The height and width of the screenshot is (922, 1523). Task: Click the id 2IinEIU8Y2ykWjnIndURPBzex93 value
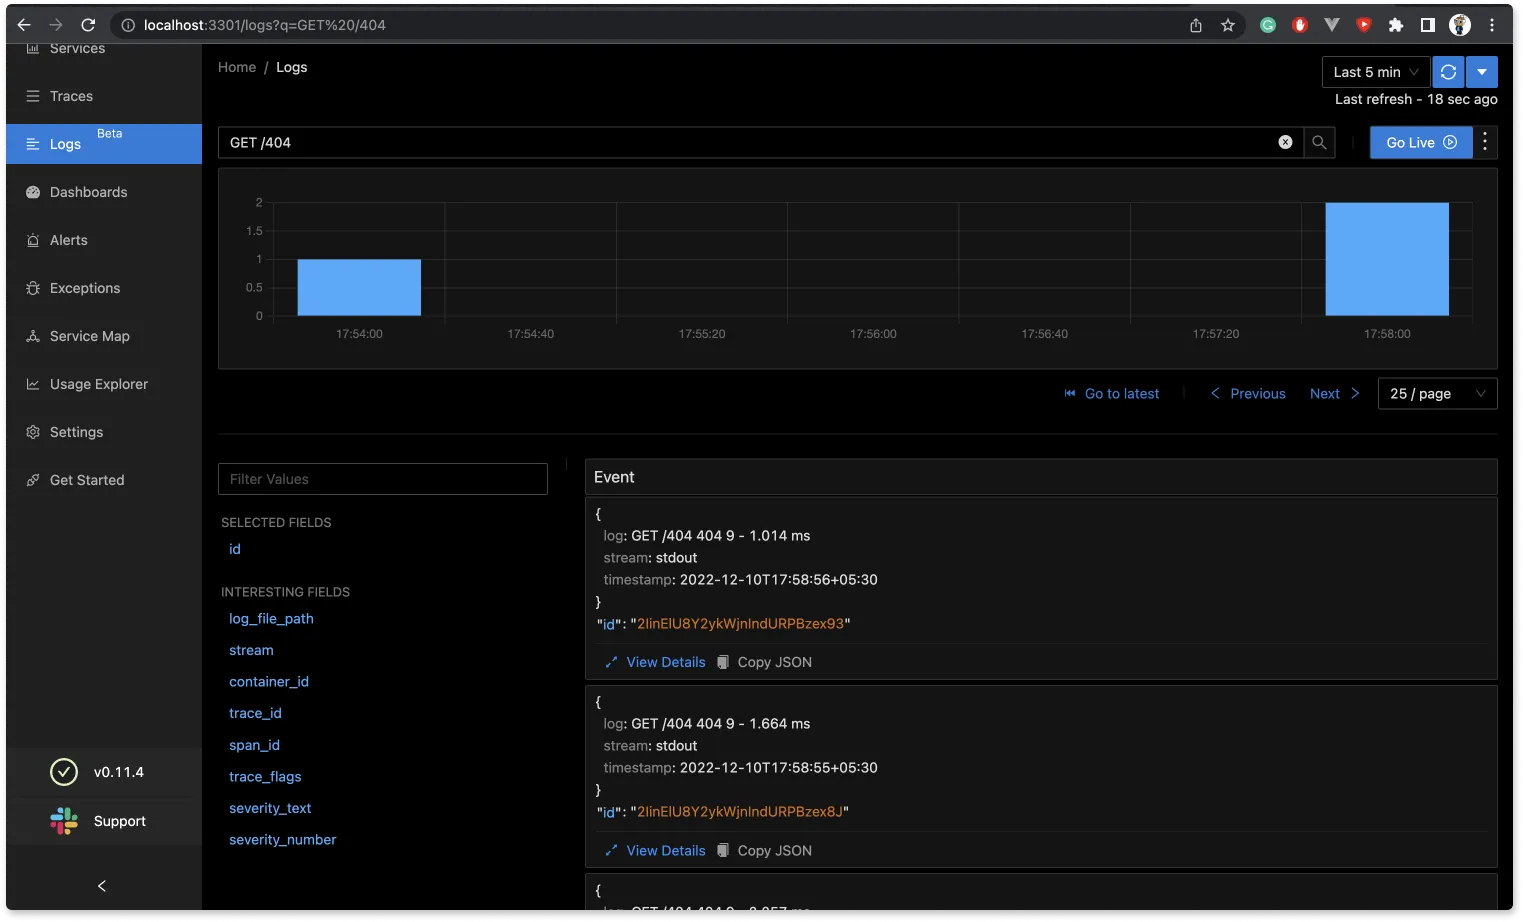[x=740, y=624]
